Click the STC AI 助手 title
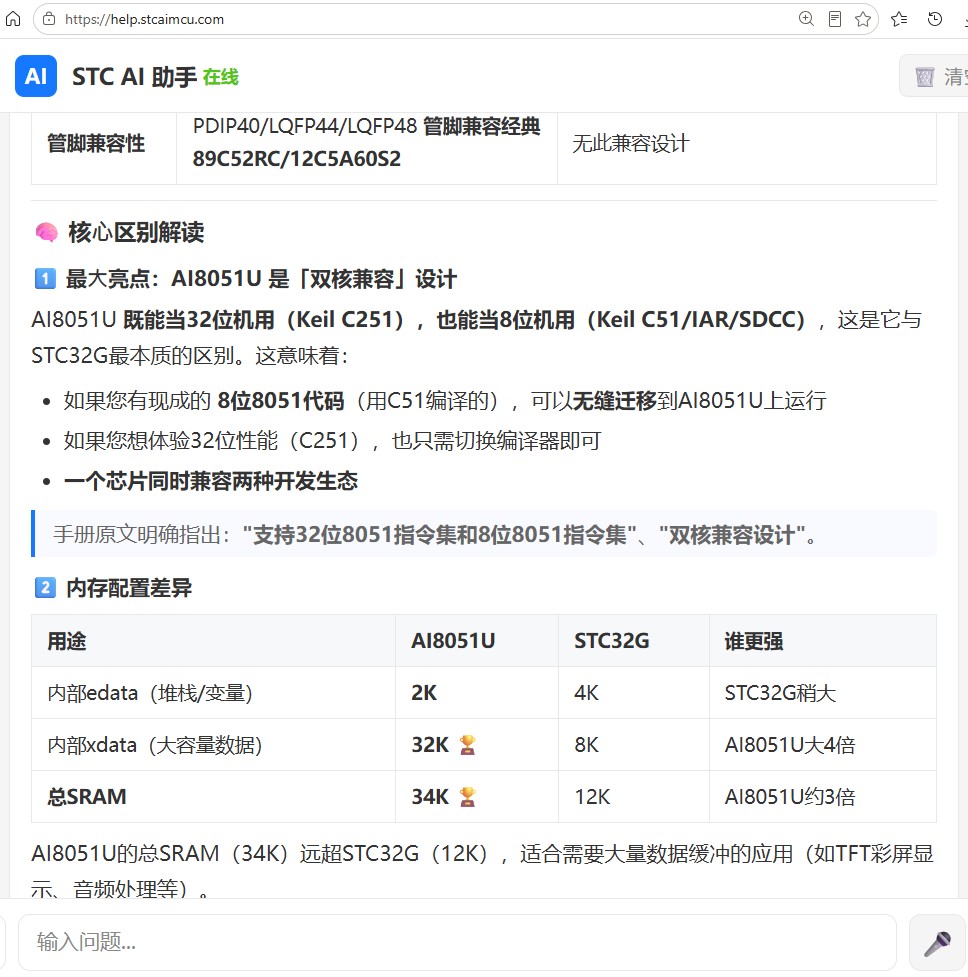This screenshot has width=968, height=977. click(135, 77)
